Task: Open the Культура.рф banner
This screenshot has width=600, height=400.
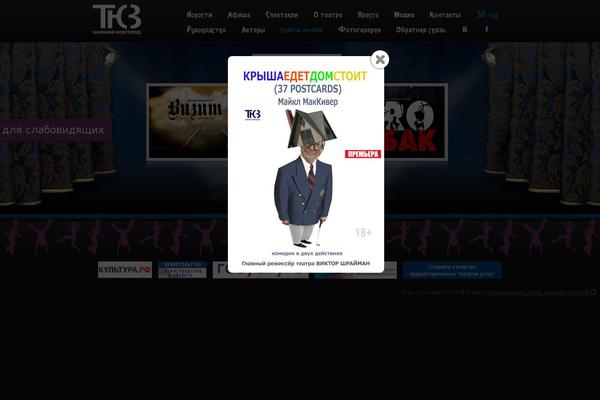Action: pos(125,270)
